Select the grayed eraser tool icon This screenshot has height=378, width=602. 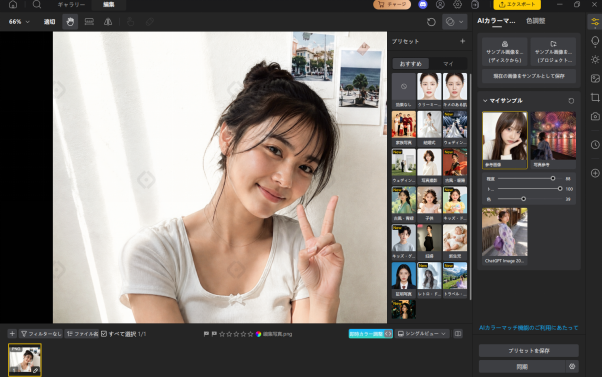(150, 22)
